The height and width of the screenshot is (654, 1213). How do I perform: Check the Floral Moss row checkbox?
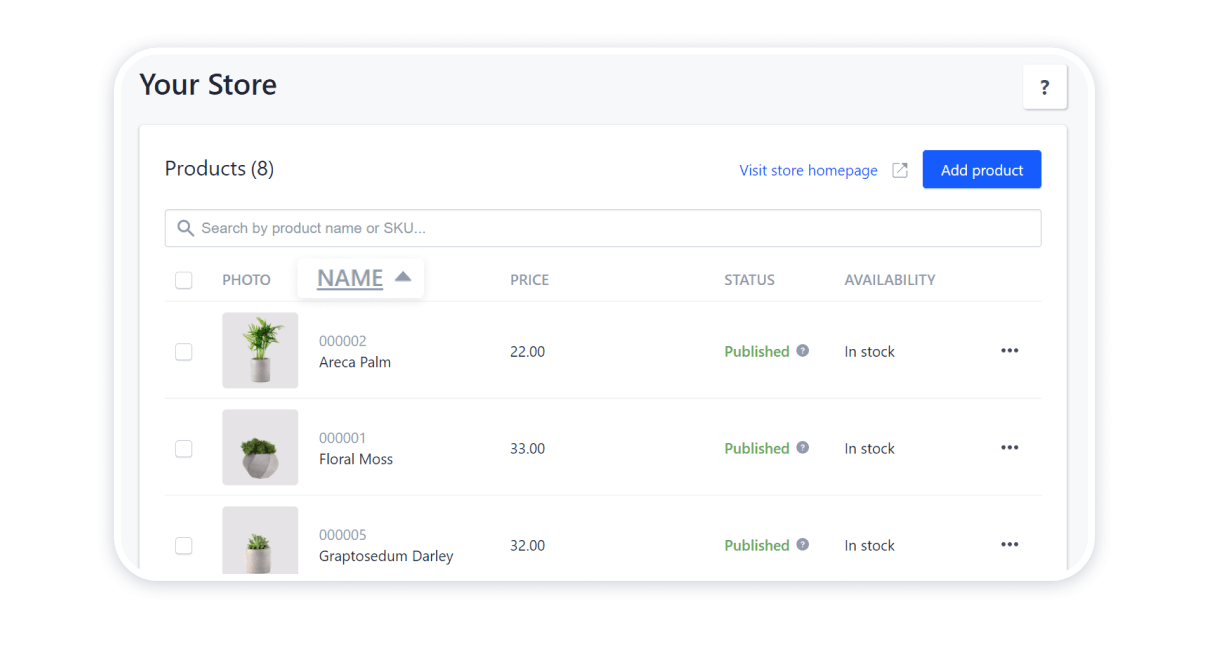point(184,448)
